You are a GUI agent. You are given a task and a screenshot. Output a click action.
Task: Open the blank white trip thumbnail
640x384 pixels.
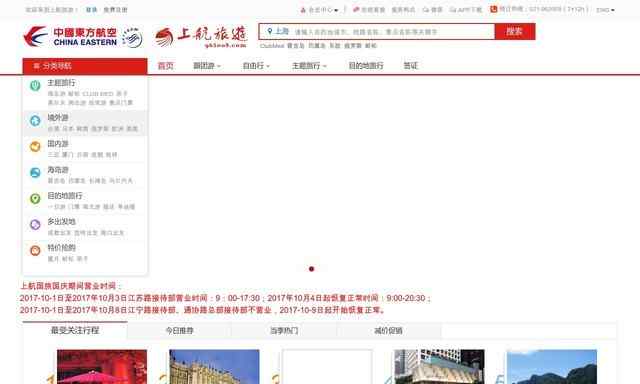(327, 366)
